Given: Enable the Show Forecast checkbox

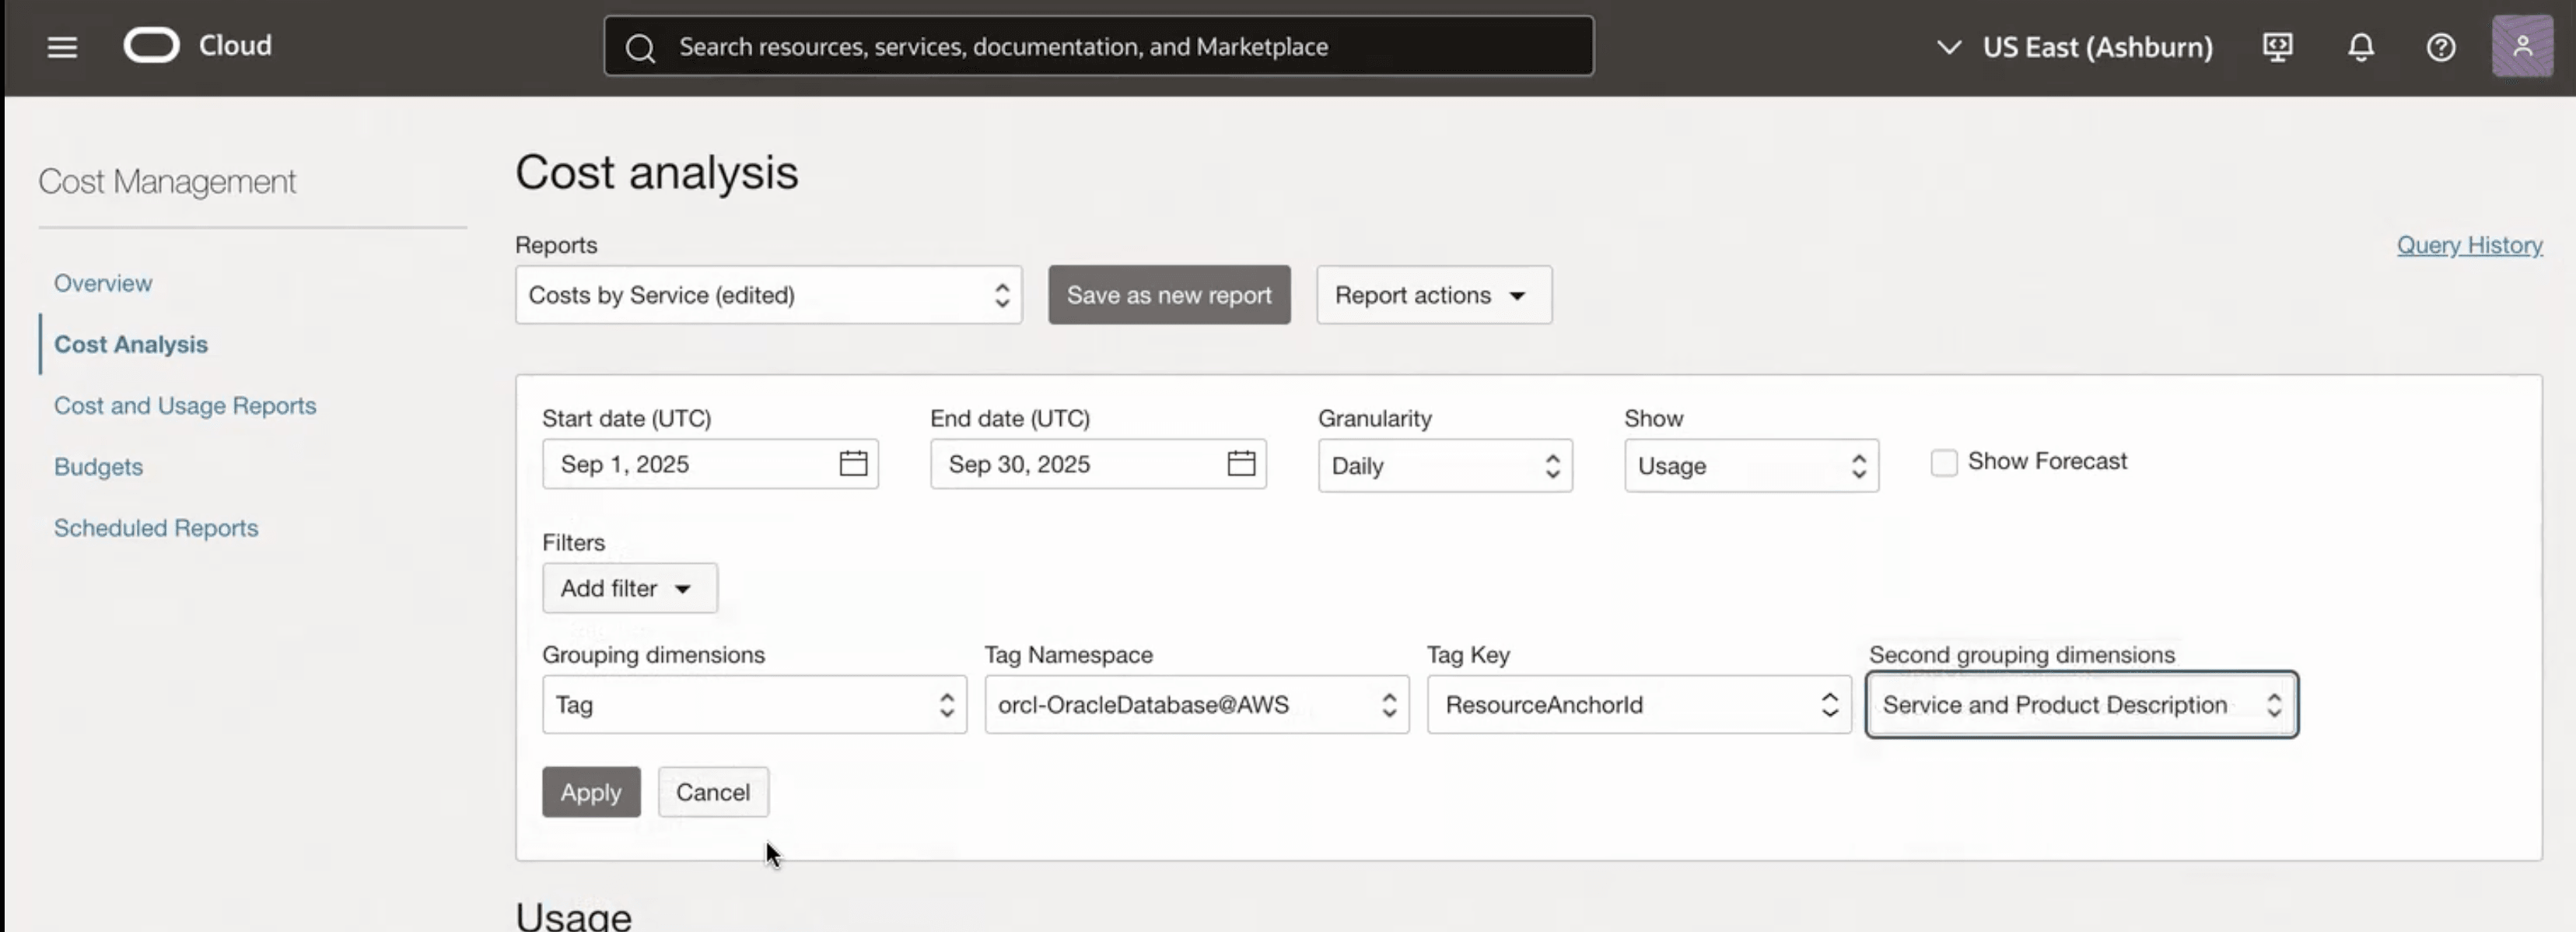Looking at the screenshot, I should (x=1944, y=462).
